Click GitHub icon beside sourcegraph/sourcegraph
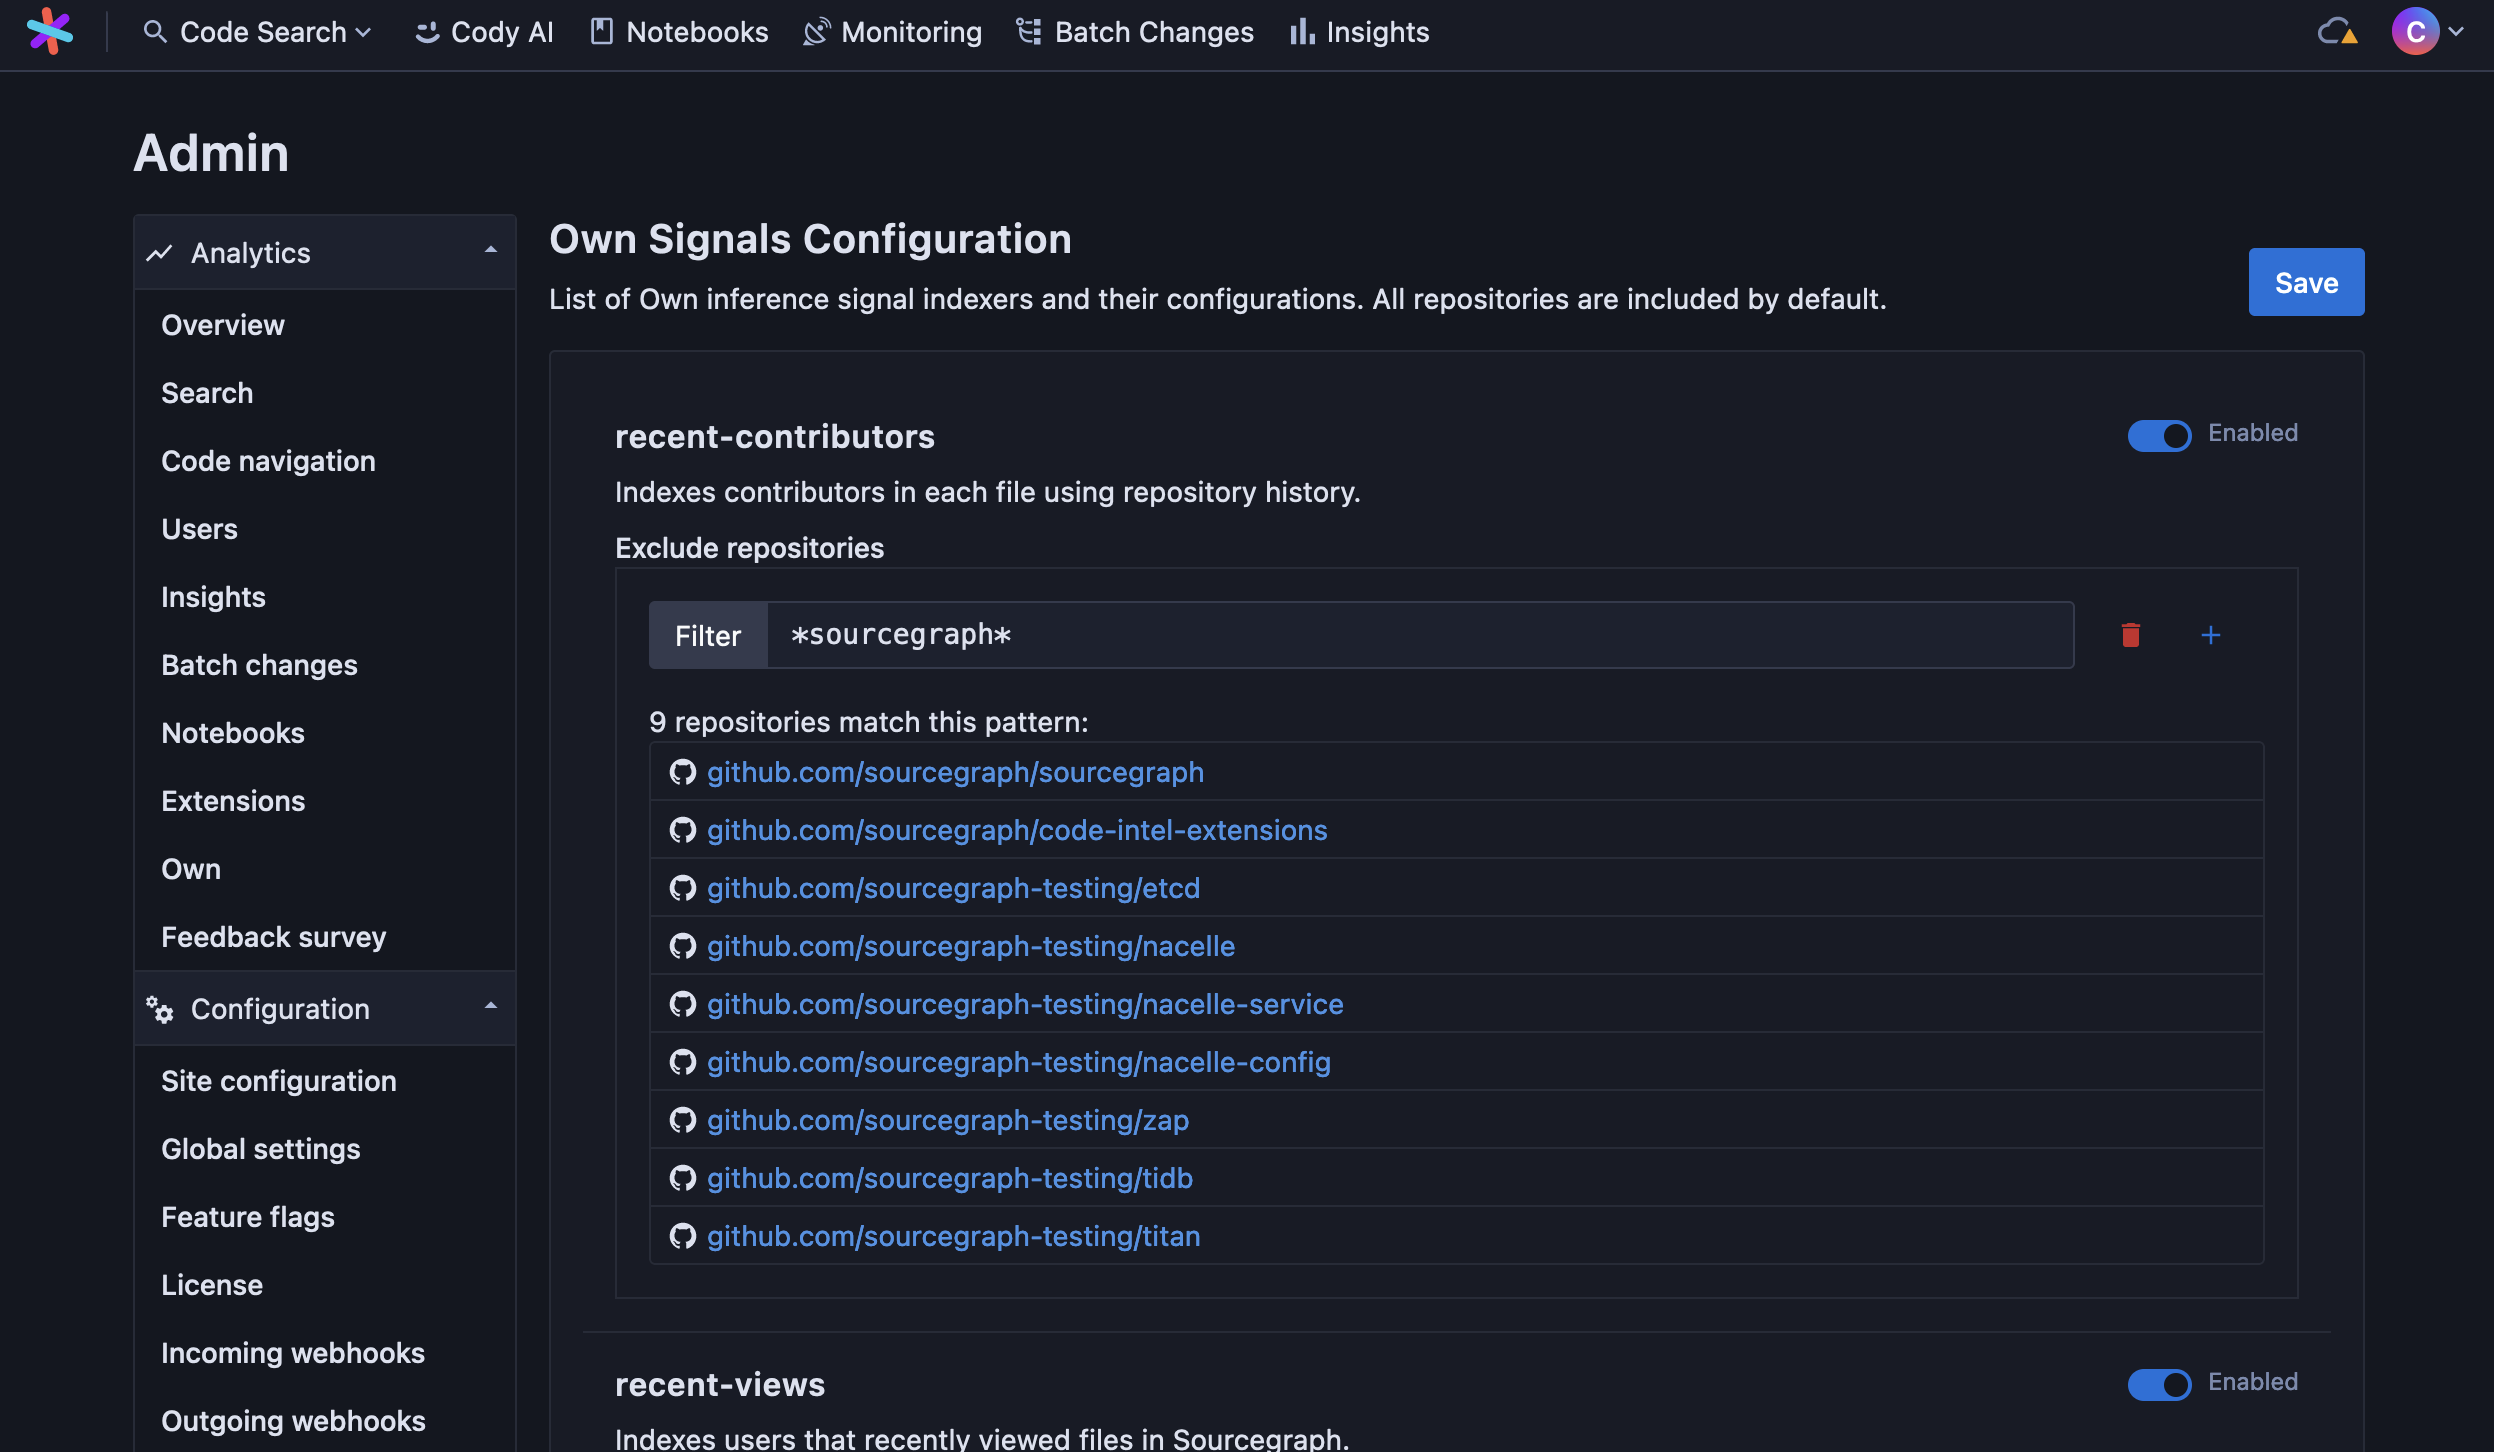This screenshot has height=1452, width=2494. [683, 772]
